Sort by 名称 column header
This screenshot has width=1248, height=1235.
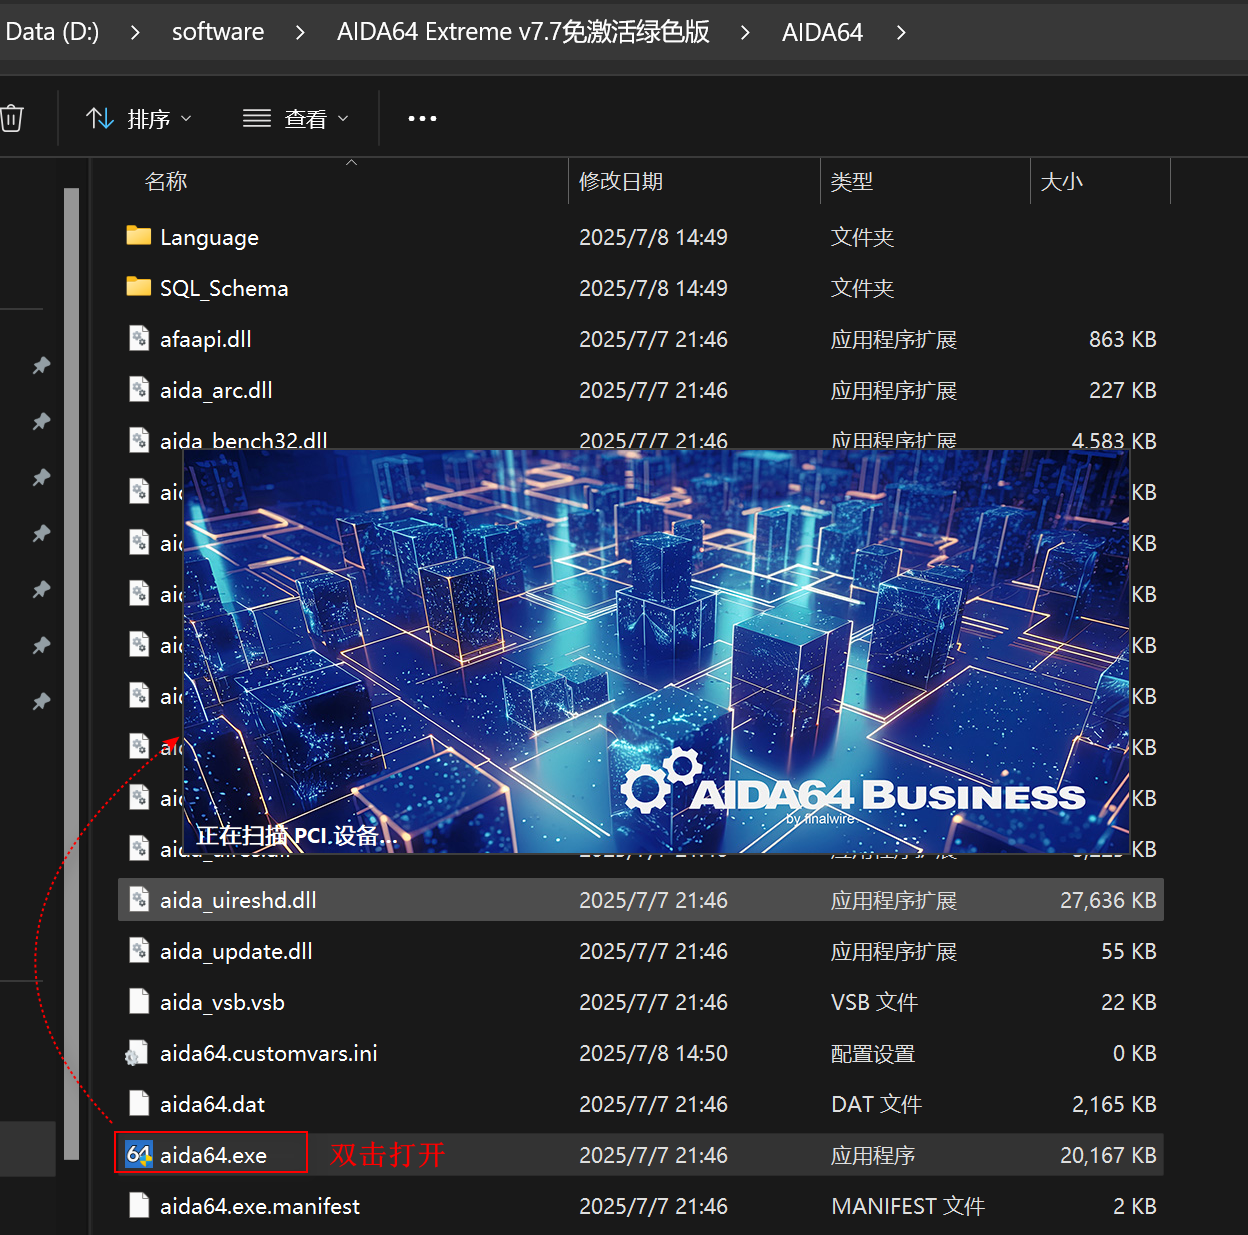tap(166, 181)
